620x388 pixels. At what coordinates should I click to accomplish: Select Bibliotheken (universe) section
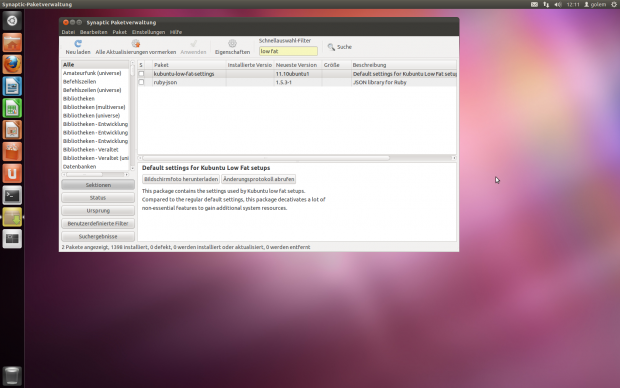[x=95, y=115]
